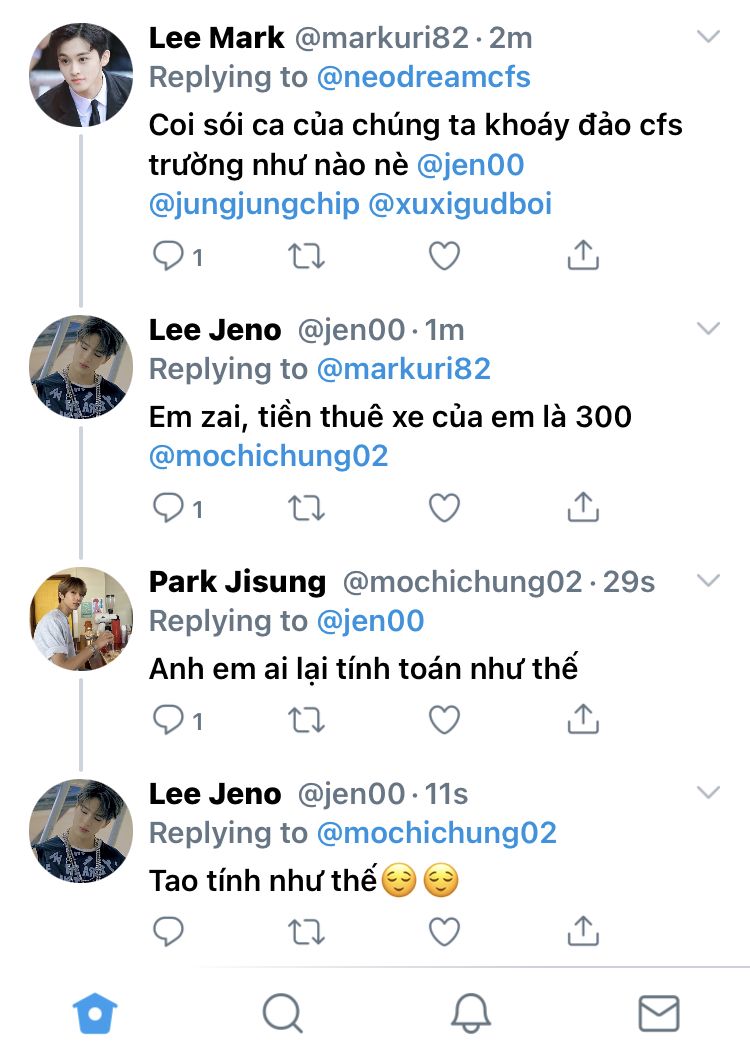The image size is (750, 1054).
Task: Share Park Jisung's tweet
Action: [x=583, y=720]
